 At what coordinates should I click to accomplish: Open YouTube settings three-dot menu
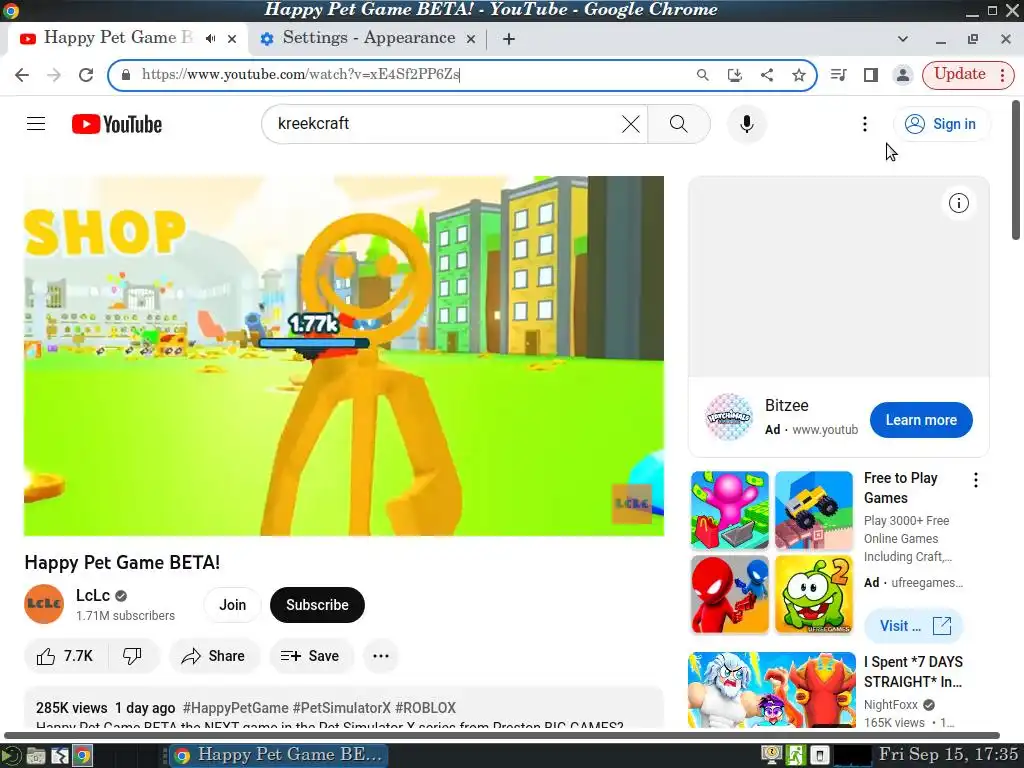[865, 123]
